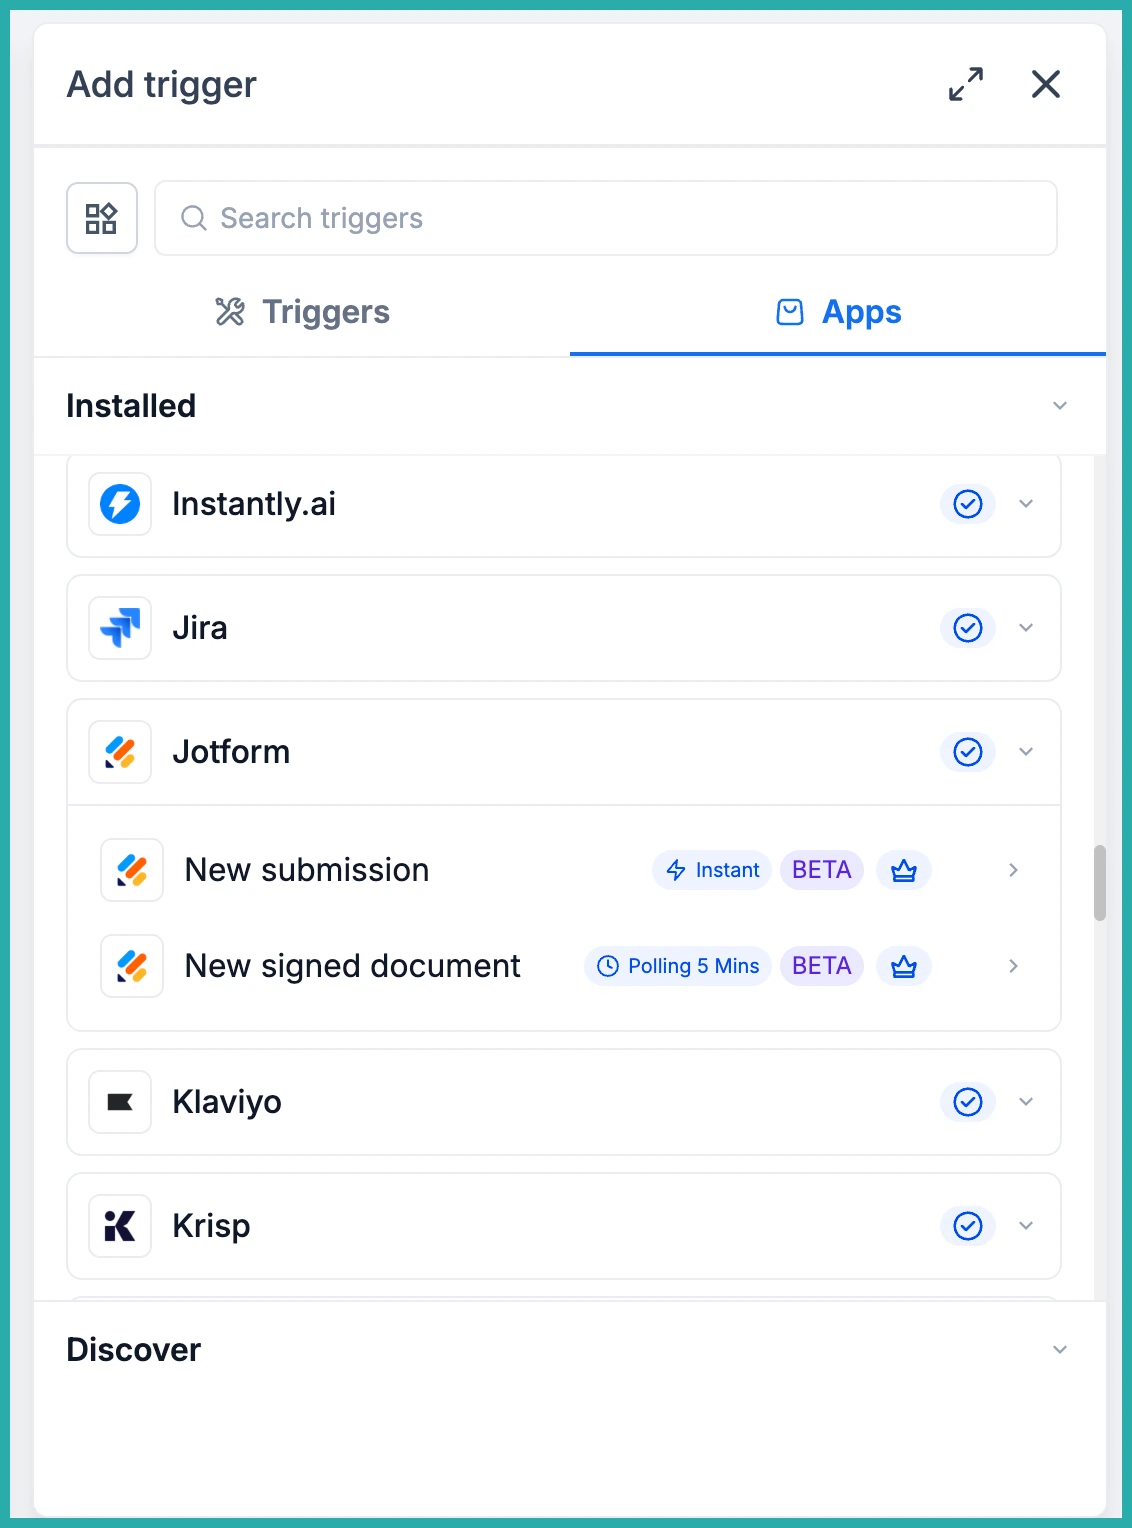
Task: Click the Klaviyo app name
Action: pos(227,1102)
